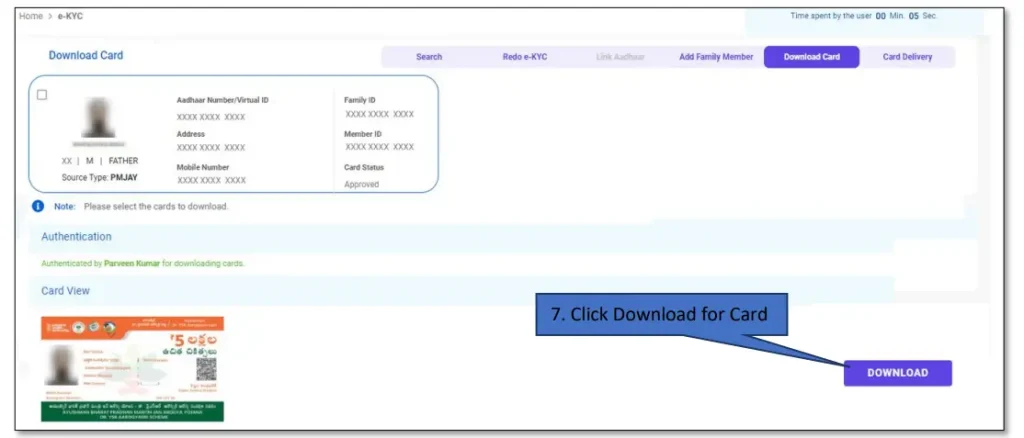Click the Approved card status

pyautogui.click(x=361, y=184)
